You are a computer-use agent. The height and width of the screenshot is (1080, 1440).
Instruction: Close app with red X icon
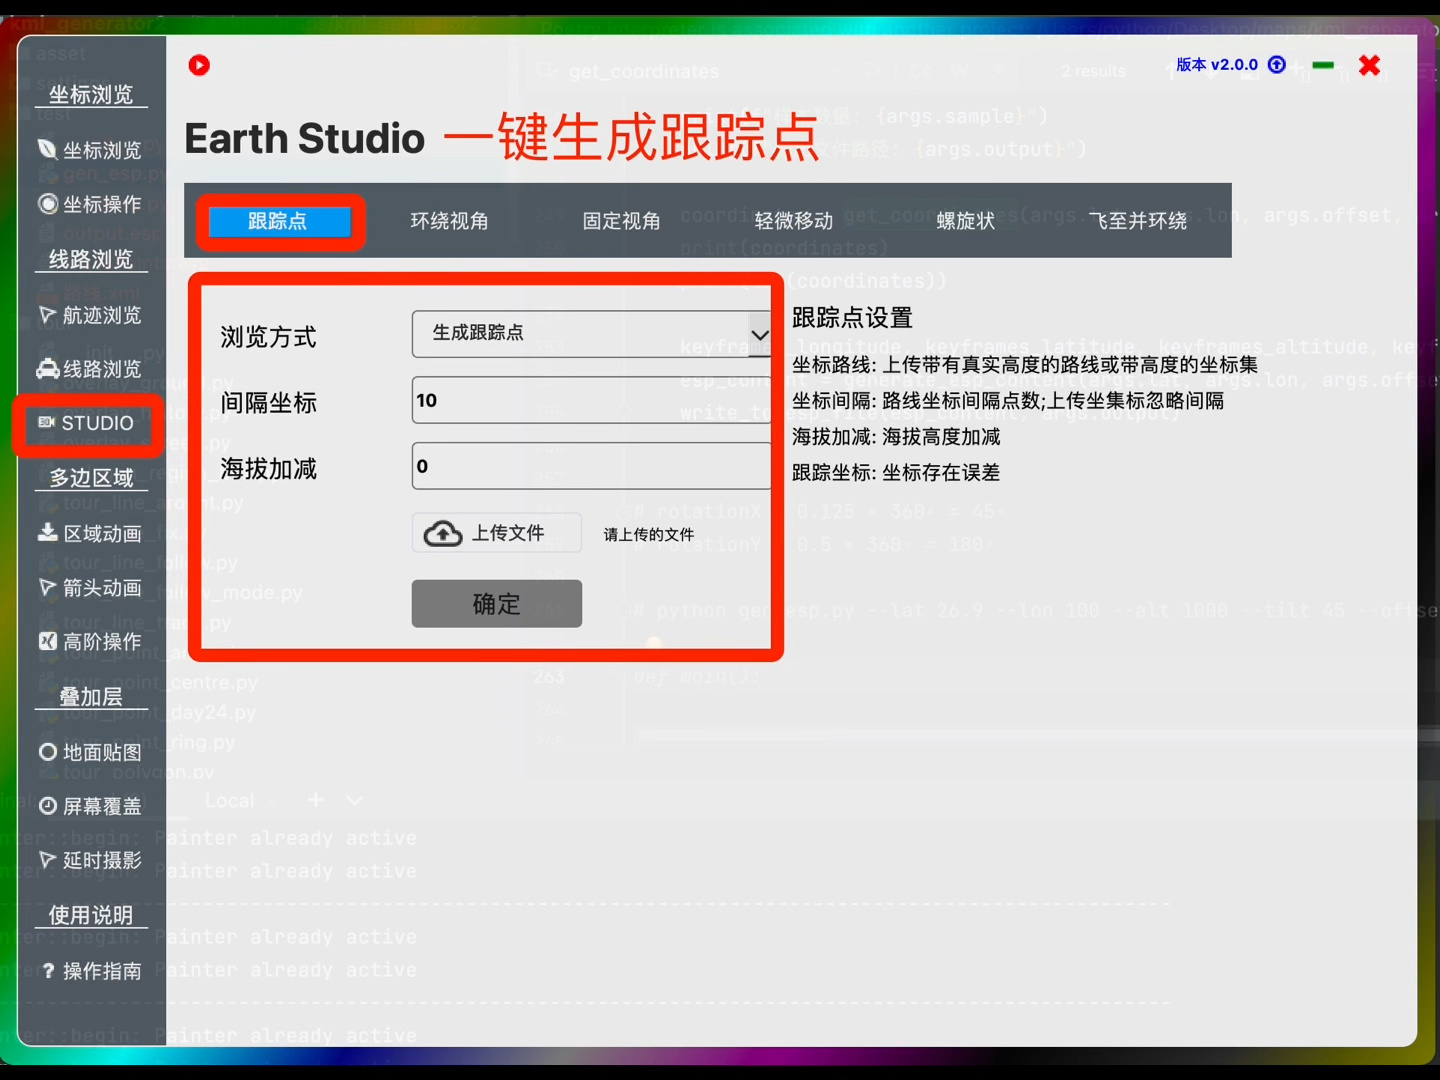click(1370, 65)
